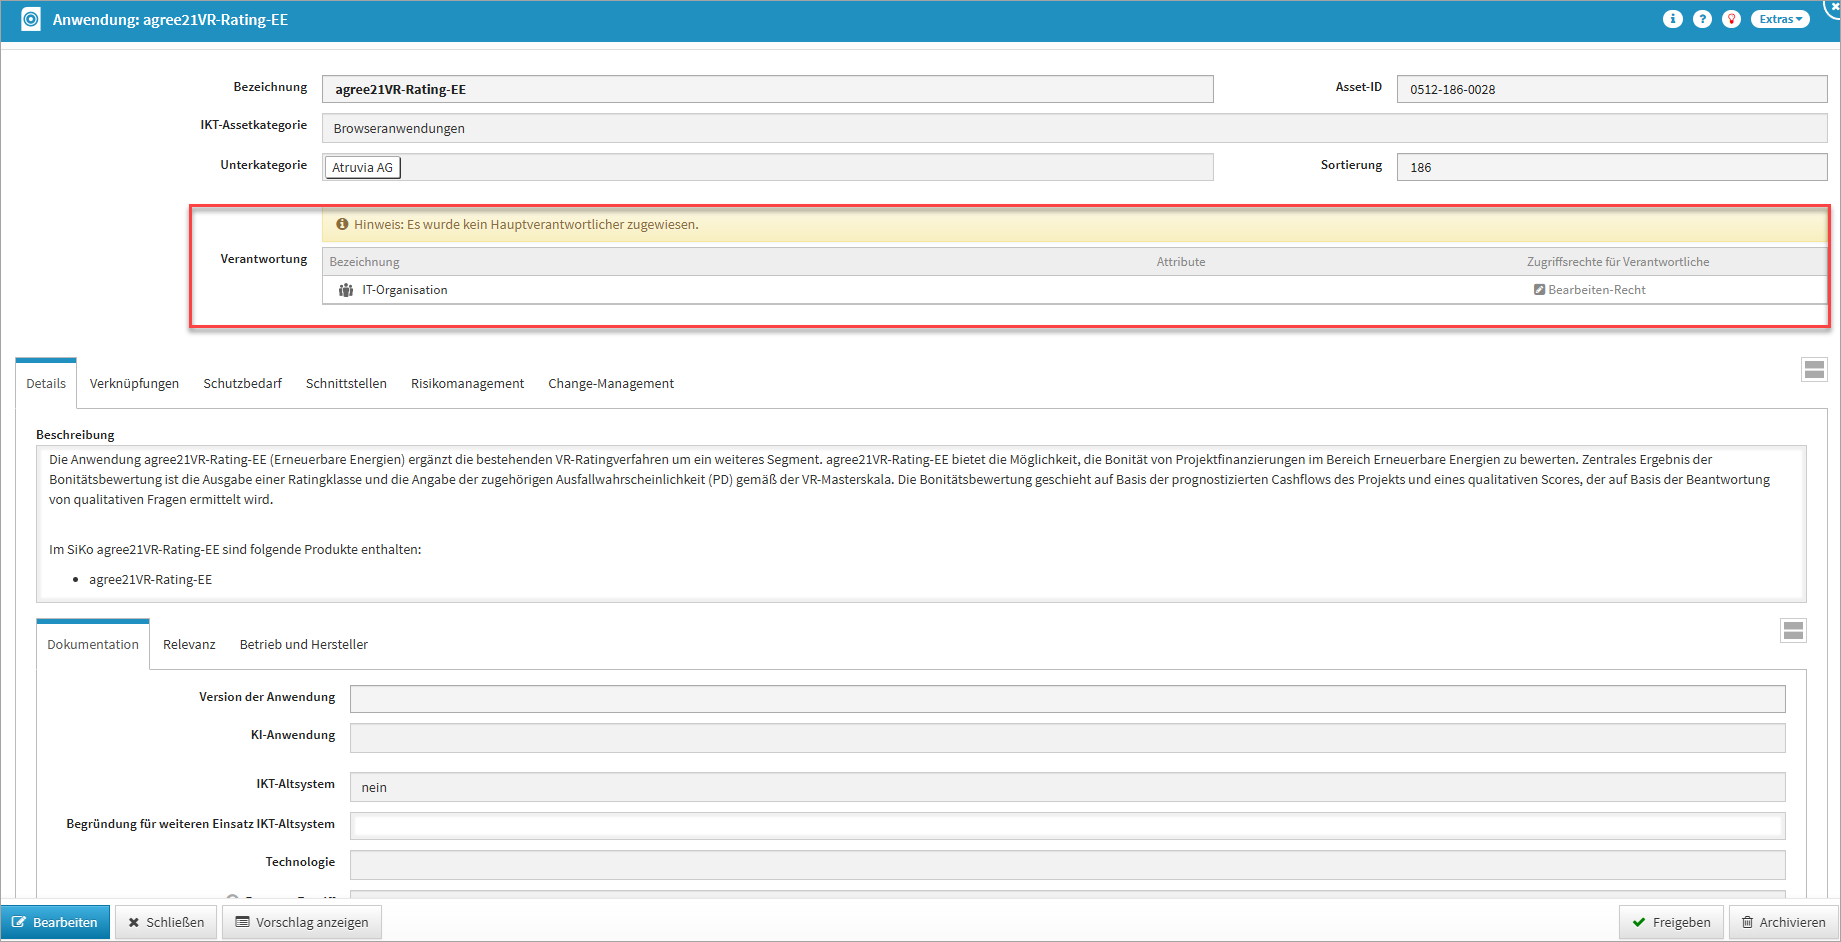This screenshot has width=1841, height=942.
Task: Go to the Change-Management tab
Action: point(610,384)
